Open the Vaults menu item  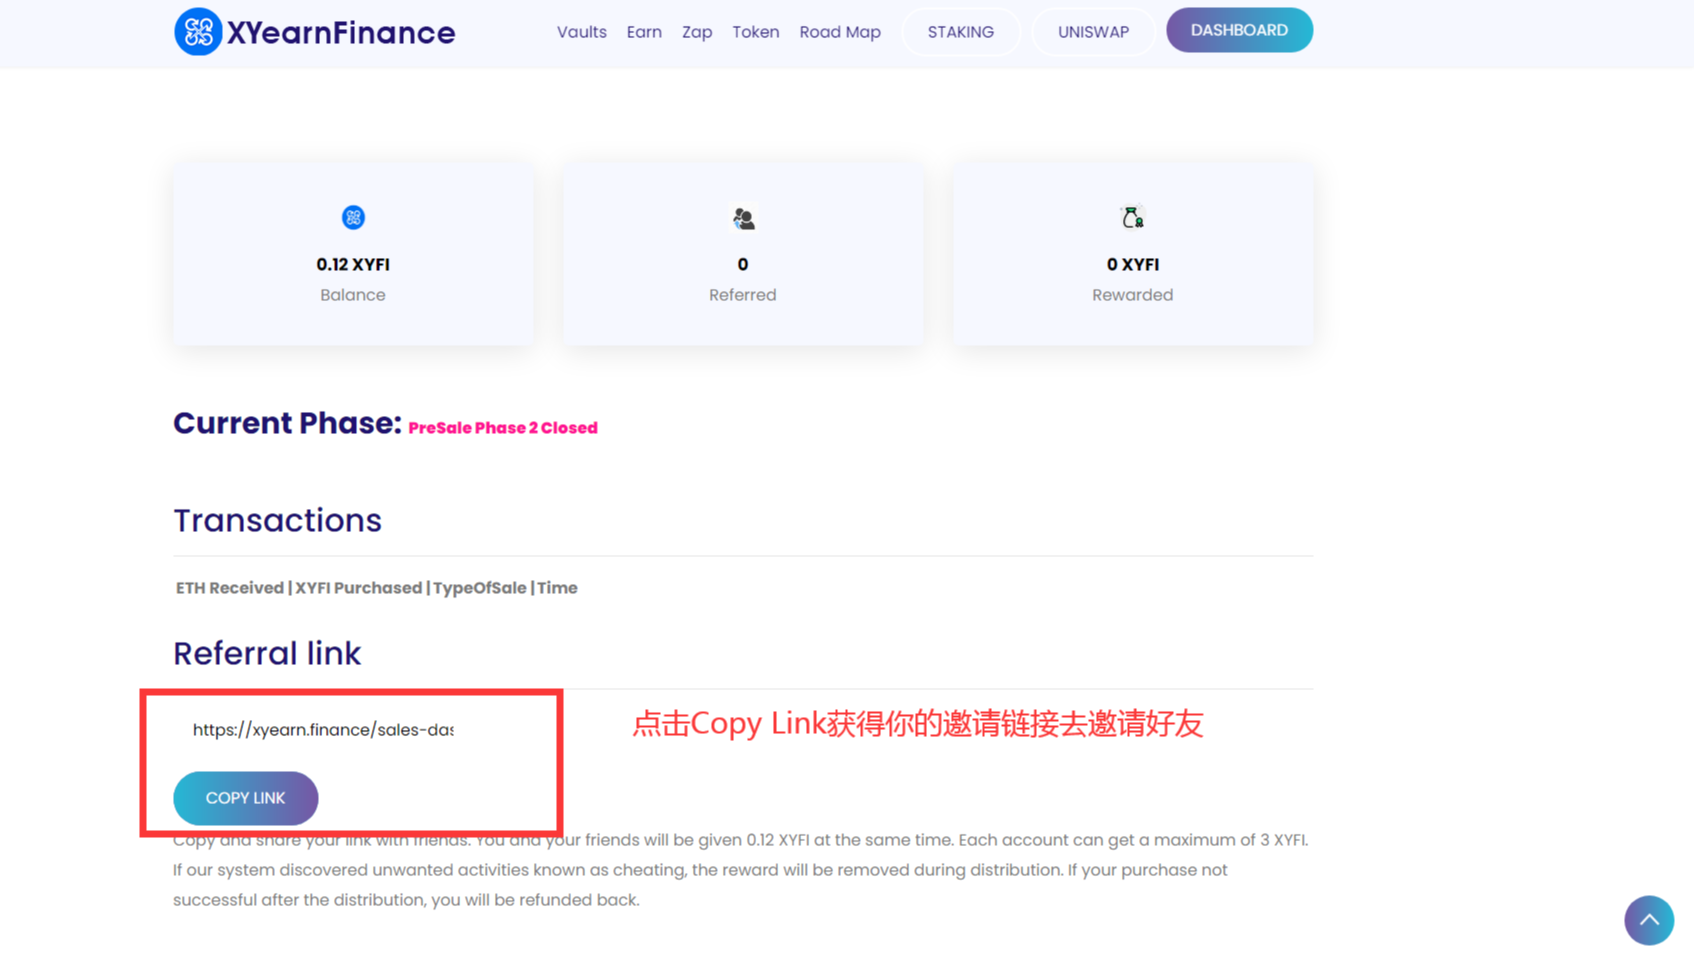(x=581, y=31)
